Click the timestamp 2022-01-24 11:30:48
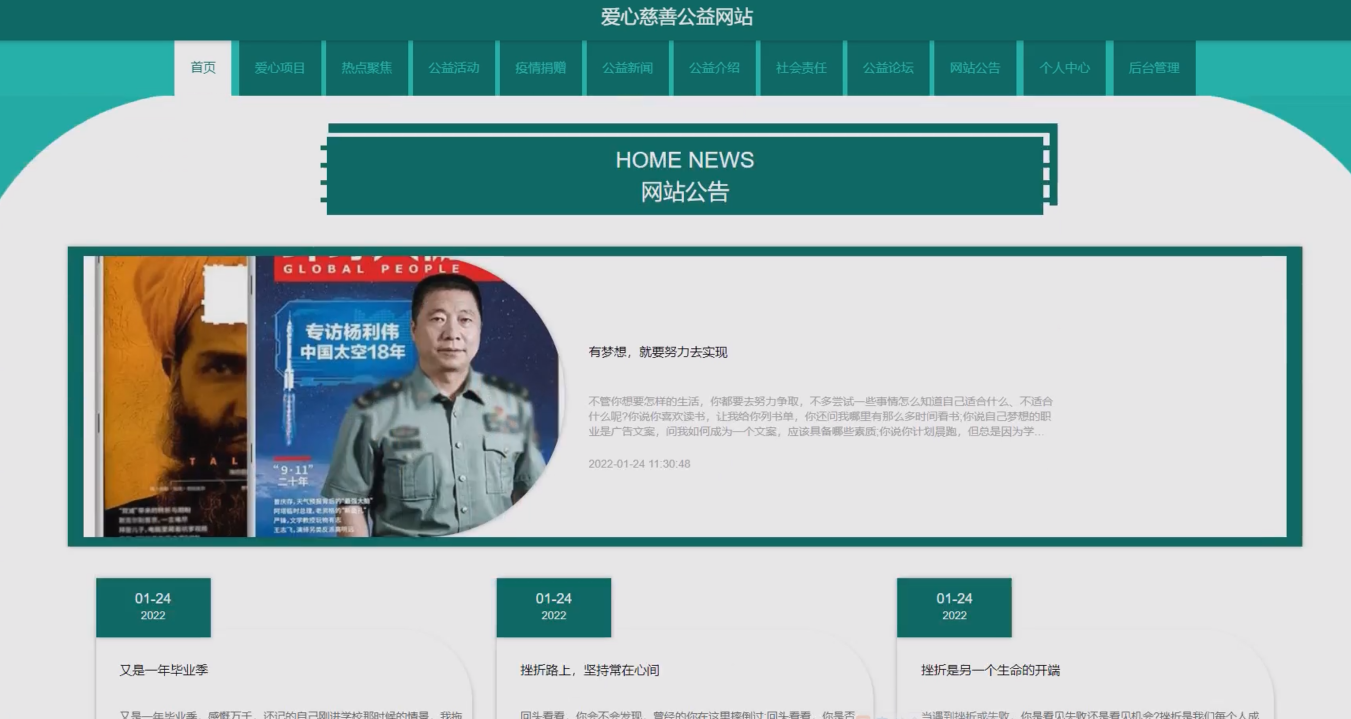1351x719 pixels. click(x=639, y=464)
